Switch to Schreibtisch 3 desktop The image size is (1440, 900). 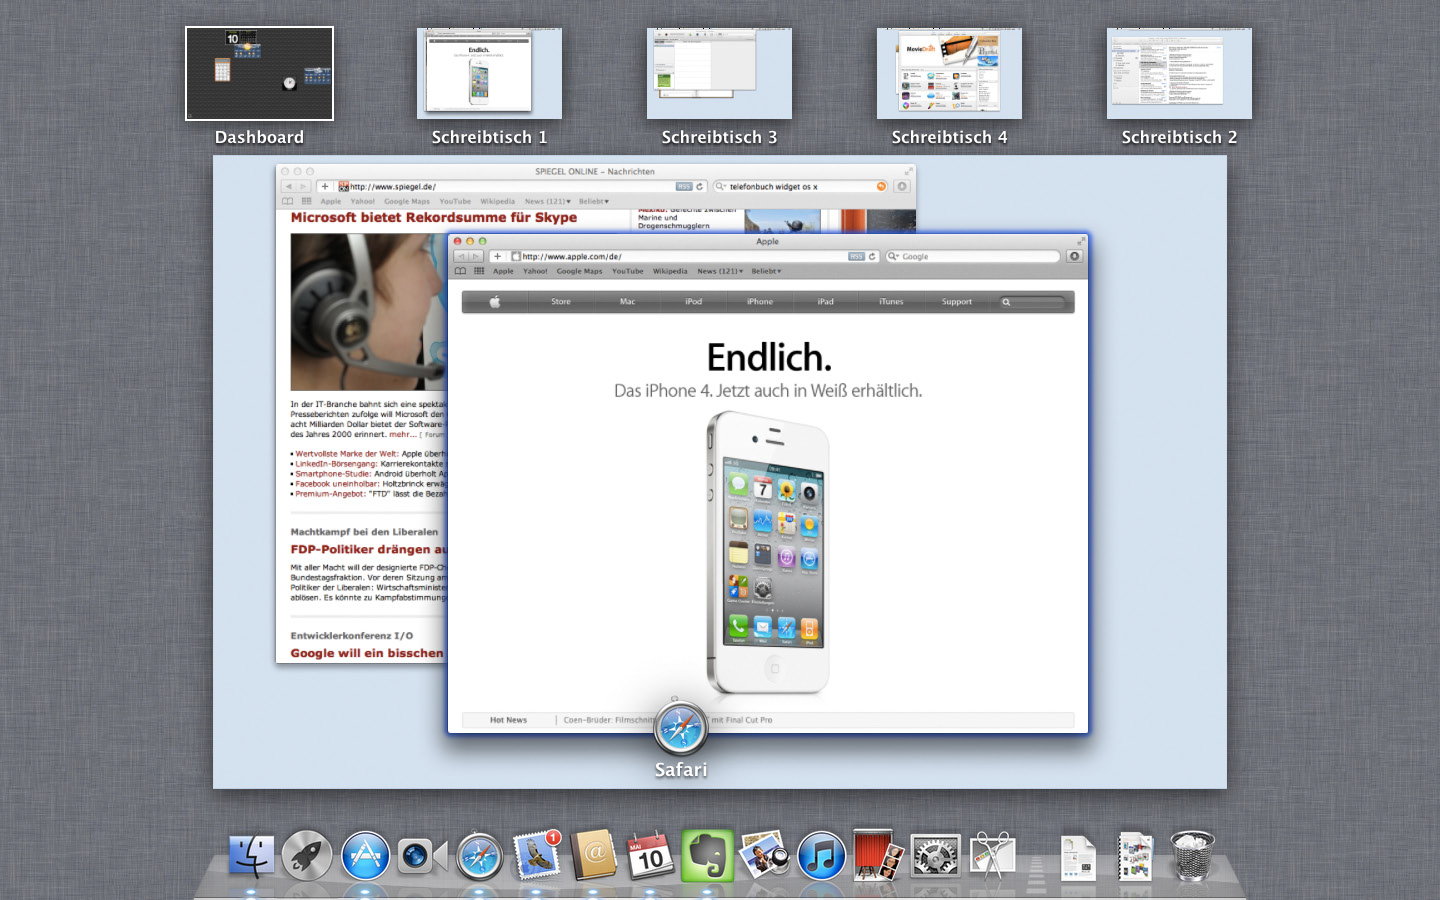click(719, 73)
